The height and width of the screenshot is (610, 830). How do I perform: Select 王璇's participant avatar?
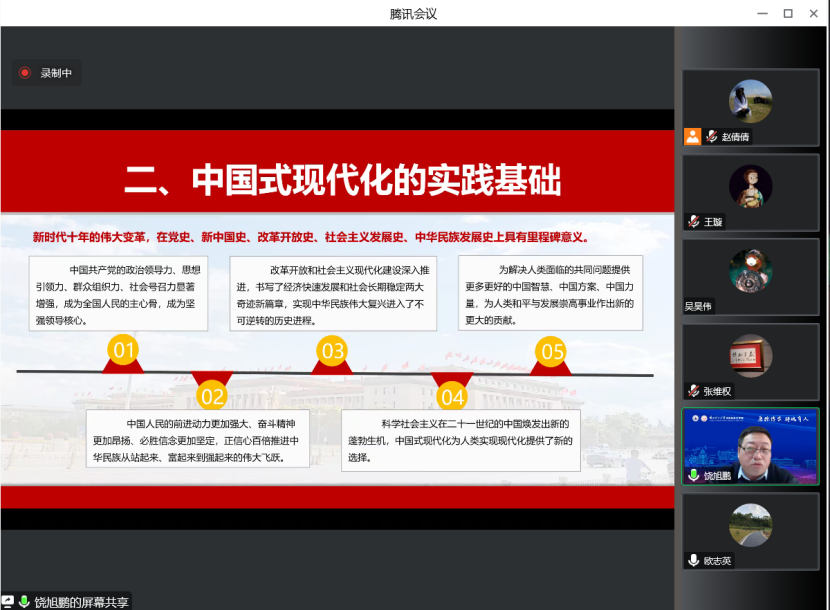pos(750,185)
